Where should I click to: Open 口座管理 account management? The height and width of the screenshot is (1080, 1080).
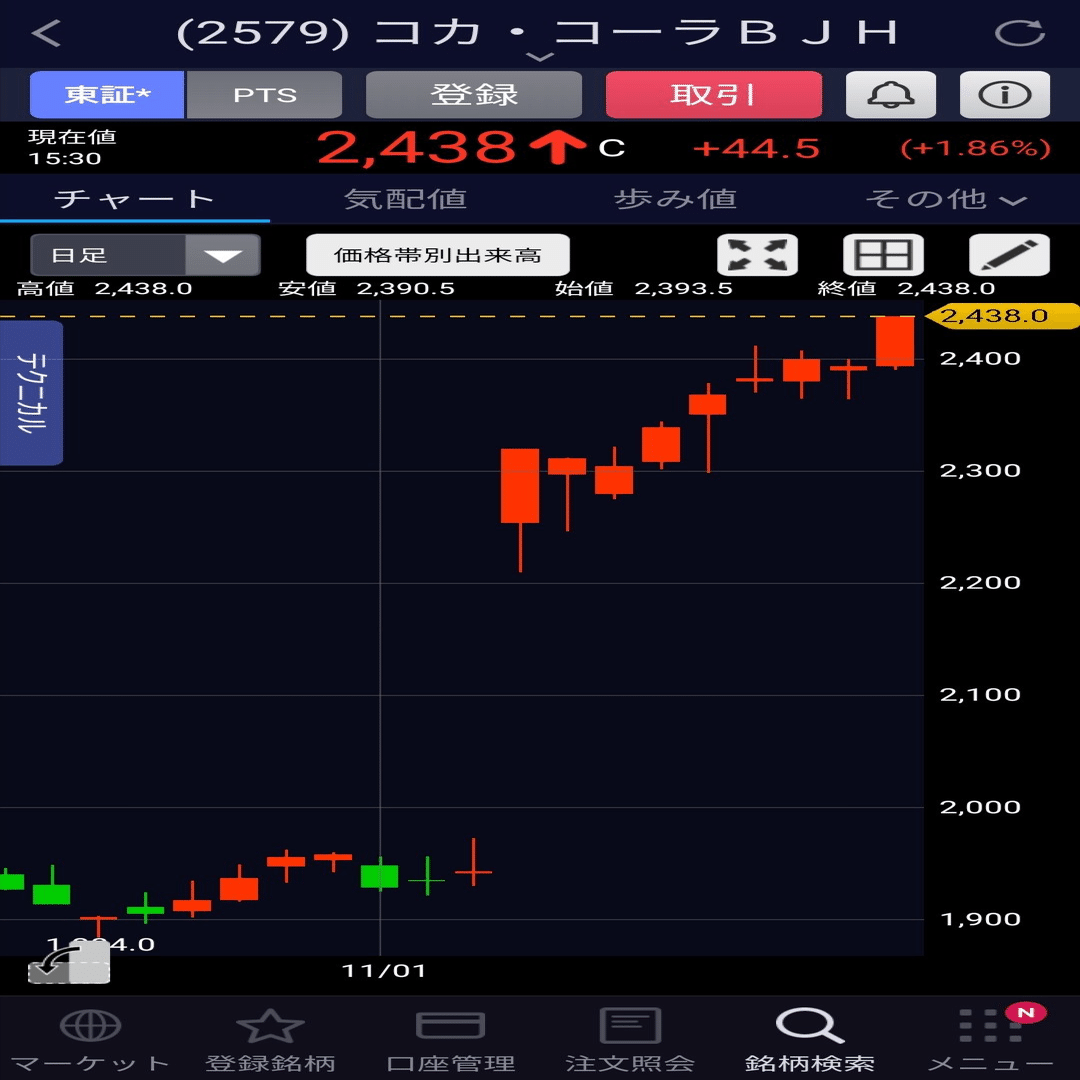[450, 1040]
